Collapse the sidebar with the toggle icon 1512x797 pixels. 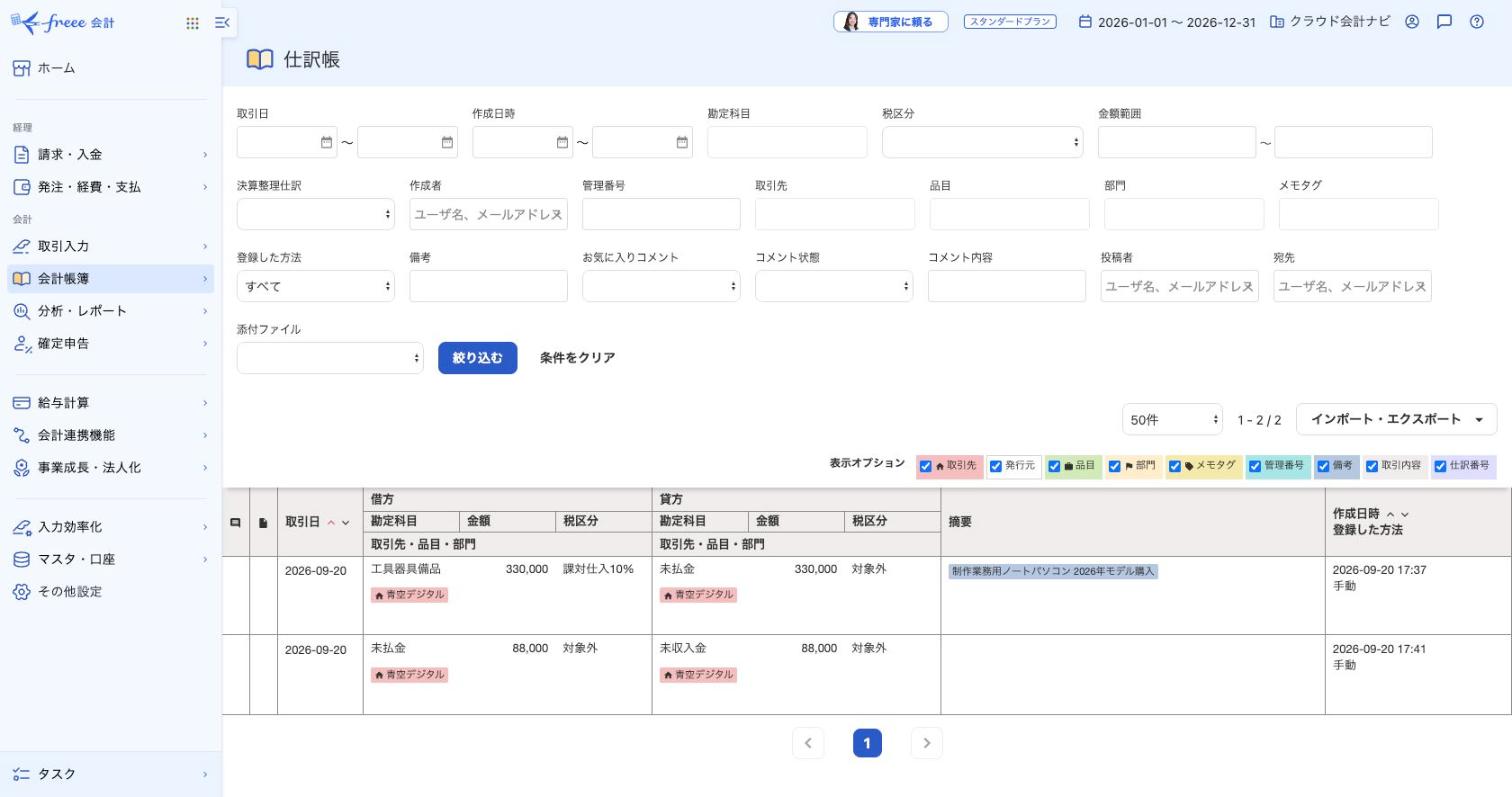[x=222, y=22]
